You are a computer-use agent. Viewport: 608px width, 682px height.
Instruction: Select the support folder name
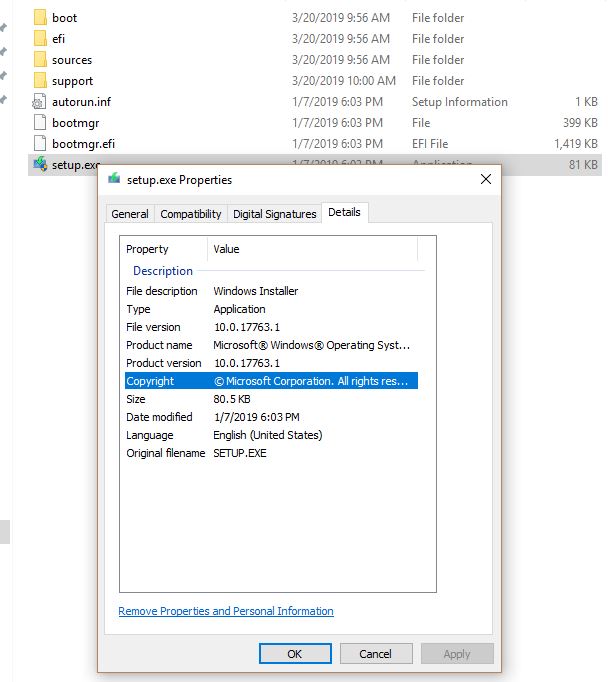[x=73, y=81]
